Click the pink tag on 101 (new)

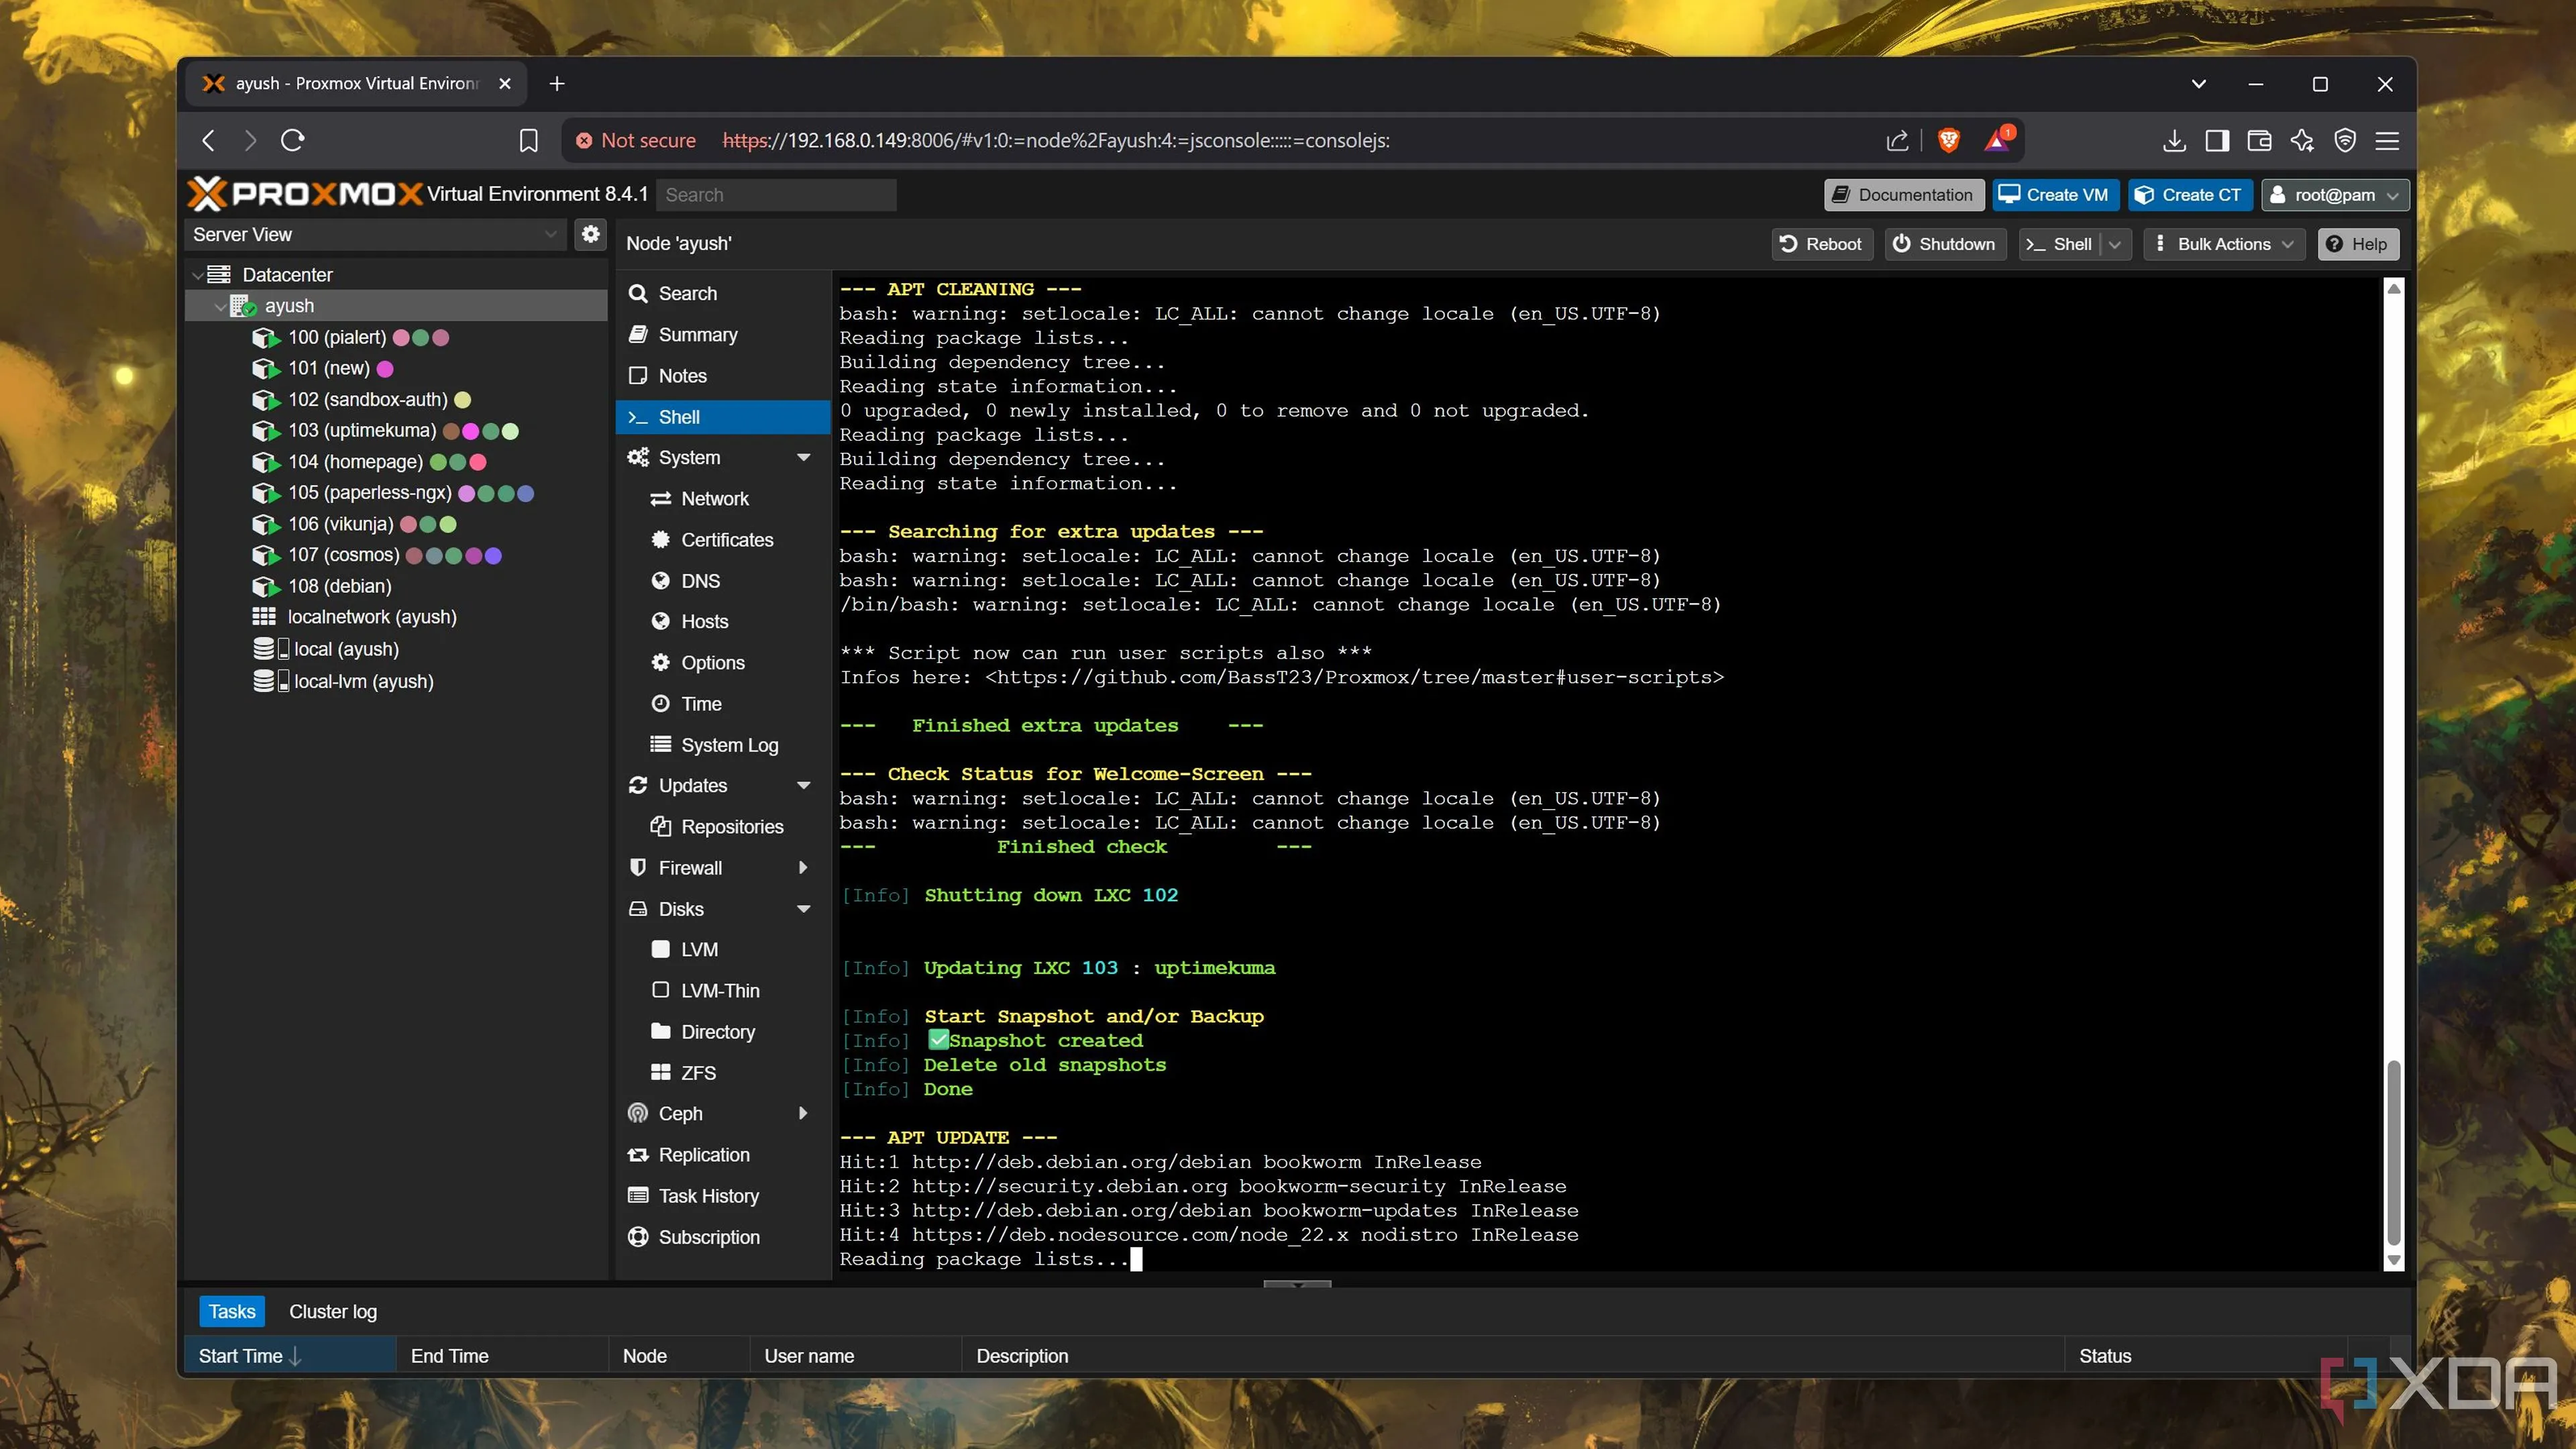(384, 369)
